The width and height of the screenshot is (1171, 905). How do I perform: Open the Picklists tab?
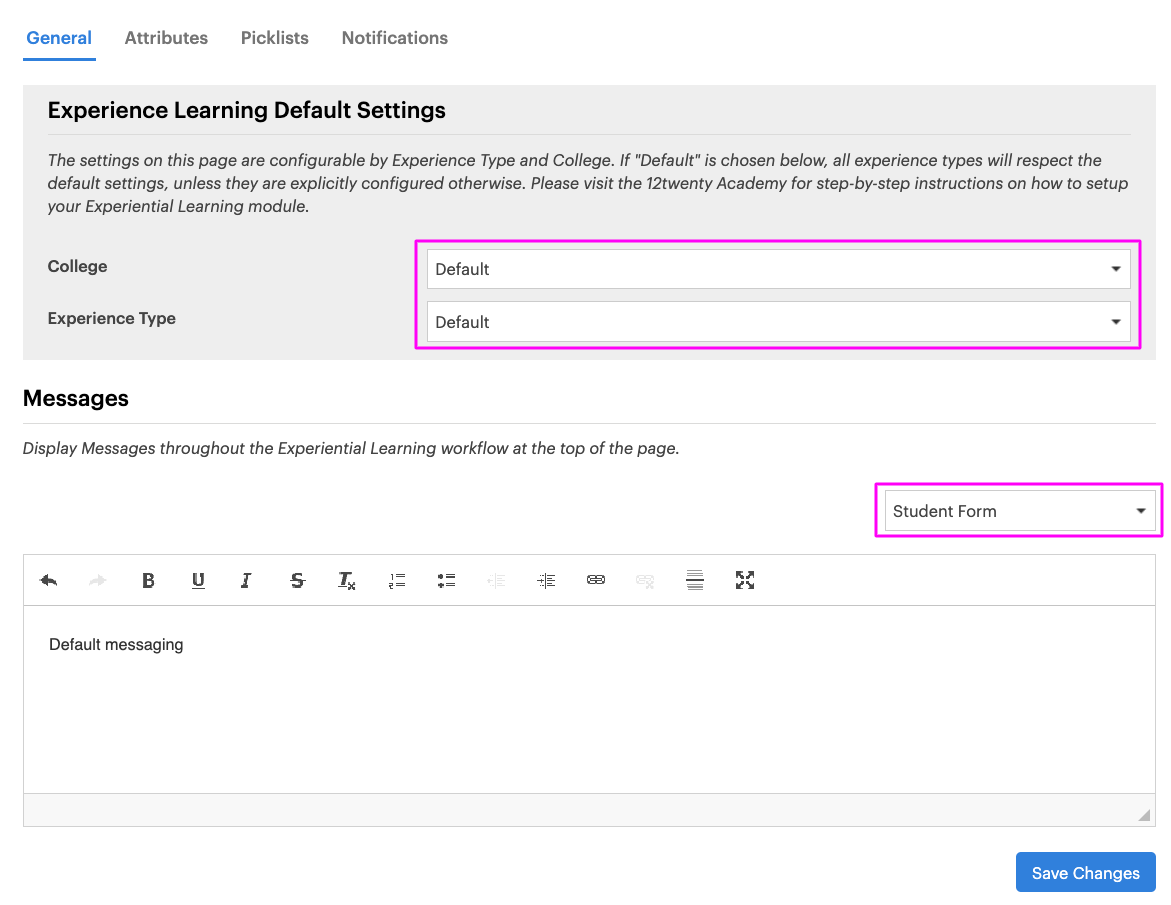click(x=275, y=38)
